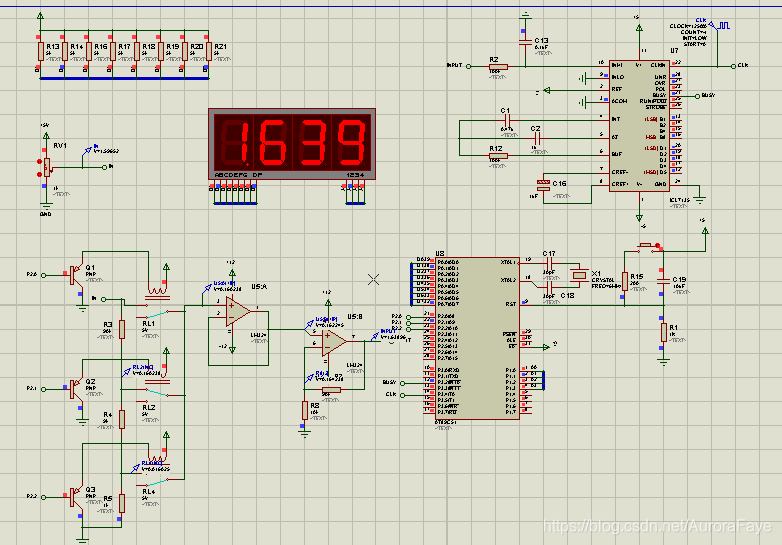
Task: Toggle relay RL2 contact switch
Action: (x=157, y=393)
